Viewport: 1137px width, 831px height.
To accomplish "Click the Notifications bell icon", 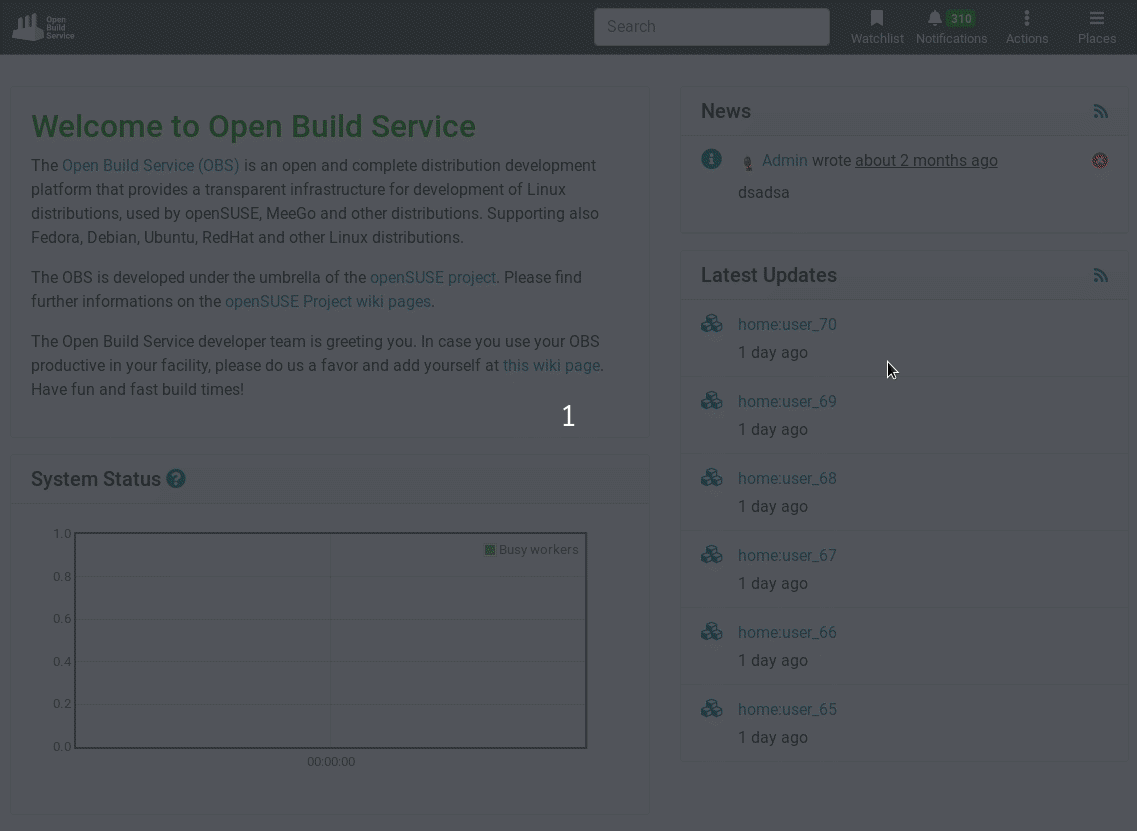I will tap(933, 18).
